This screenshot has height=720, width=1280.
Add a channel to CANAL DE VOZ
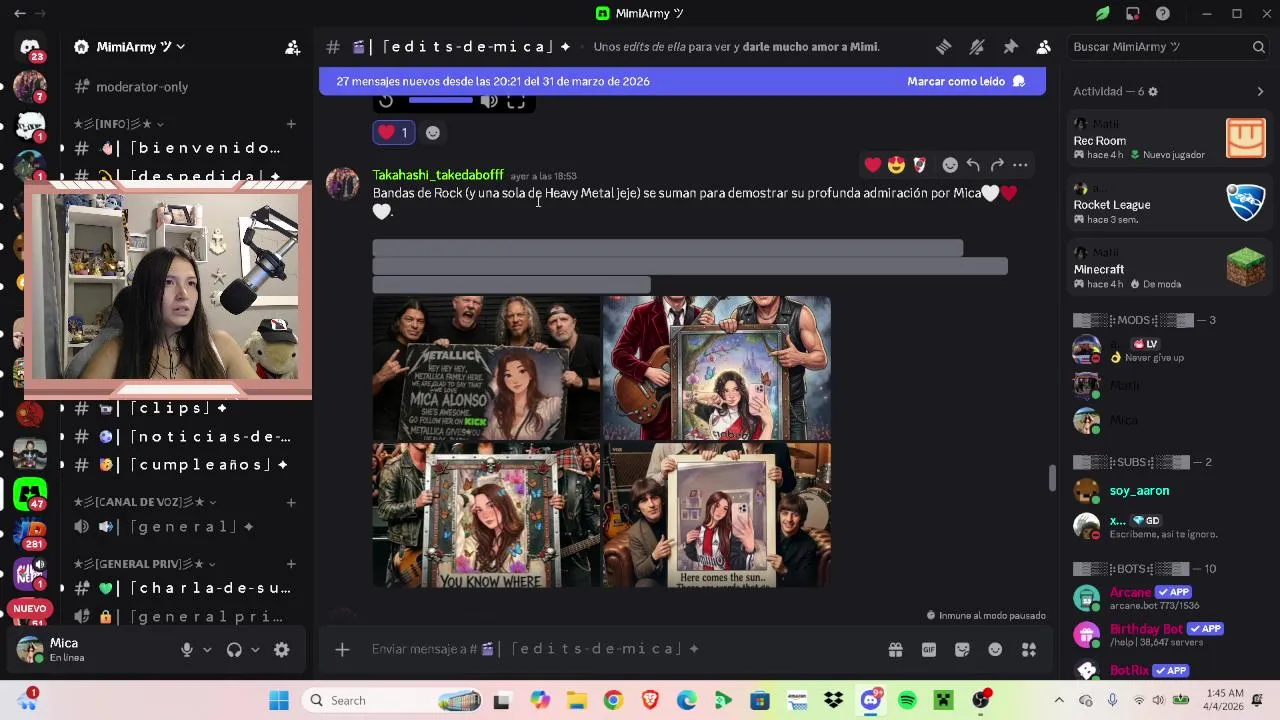point(291,502)
